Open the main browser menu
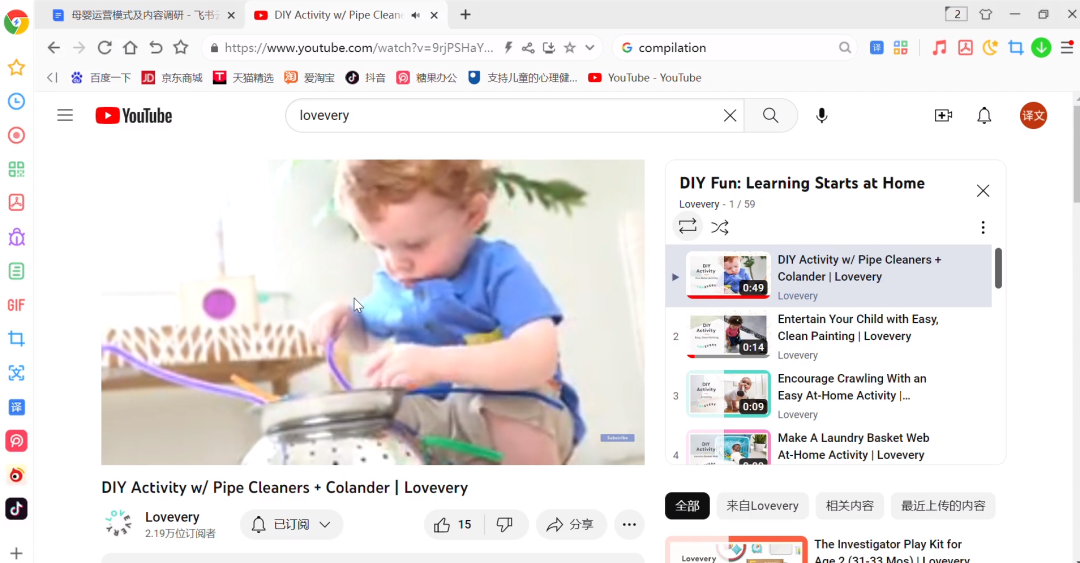 tap(1066, 48)
